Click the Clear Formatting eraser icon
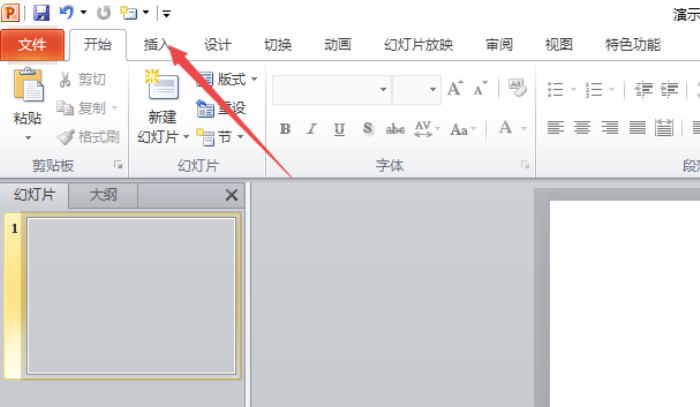Viewport: 700px width, 407px height. 517,88
